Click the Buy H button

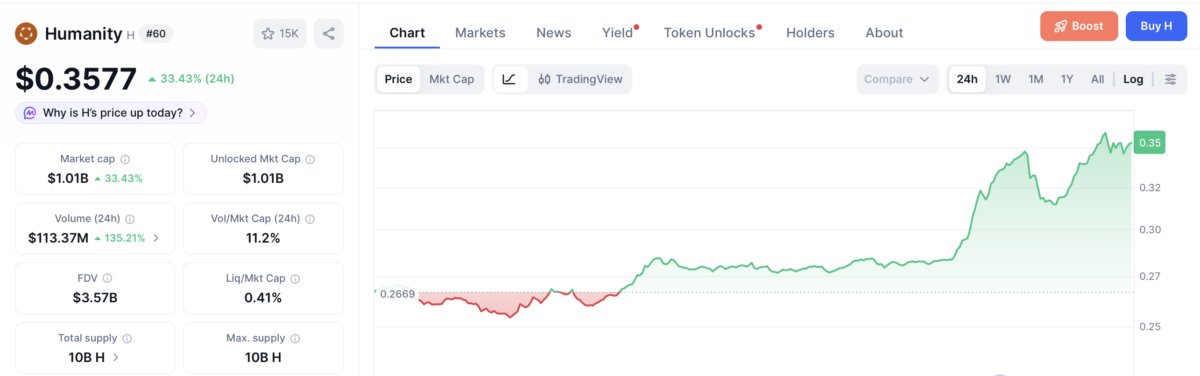click(1155, 26)
